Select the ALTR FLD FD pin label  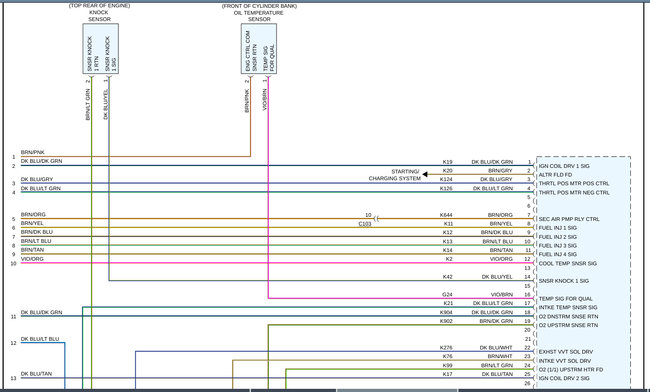pos(555,175)
